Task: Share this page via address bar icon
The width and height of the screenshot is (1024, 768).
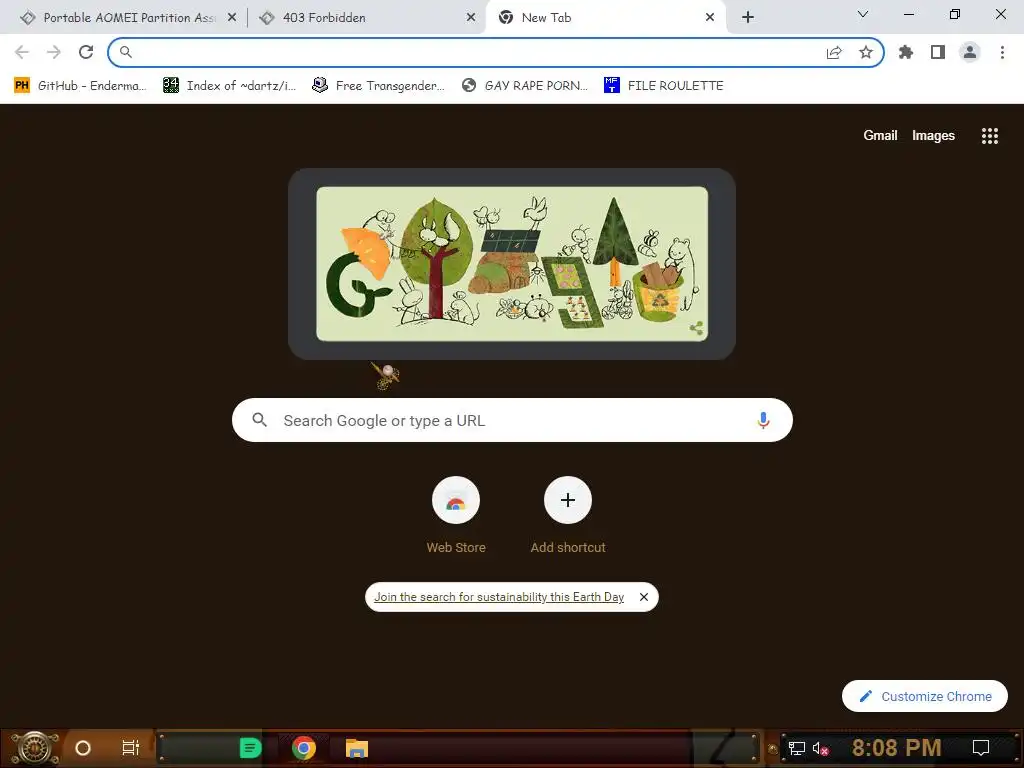Action: [x=834, y=52]
